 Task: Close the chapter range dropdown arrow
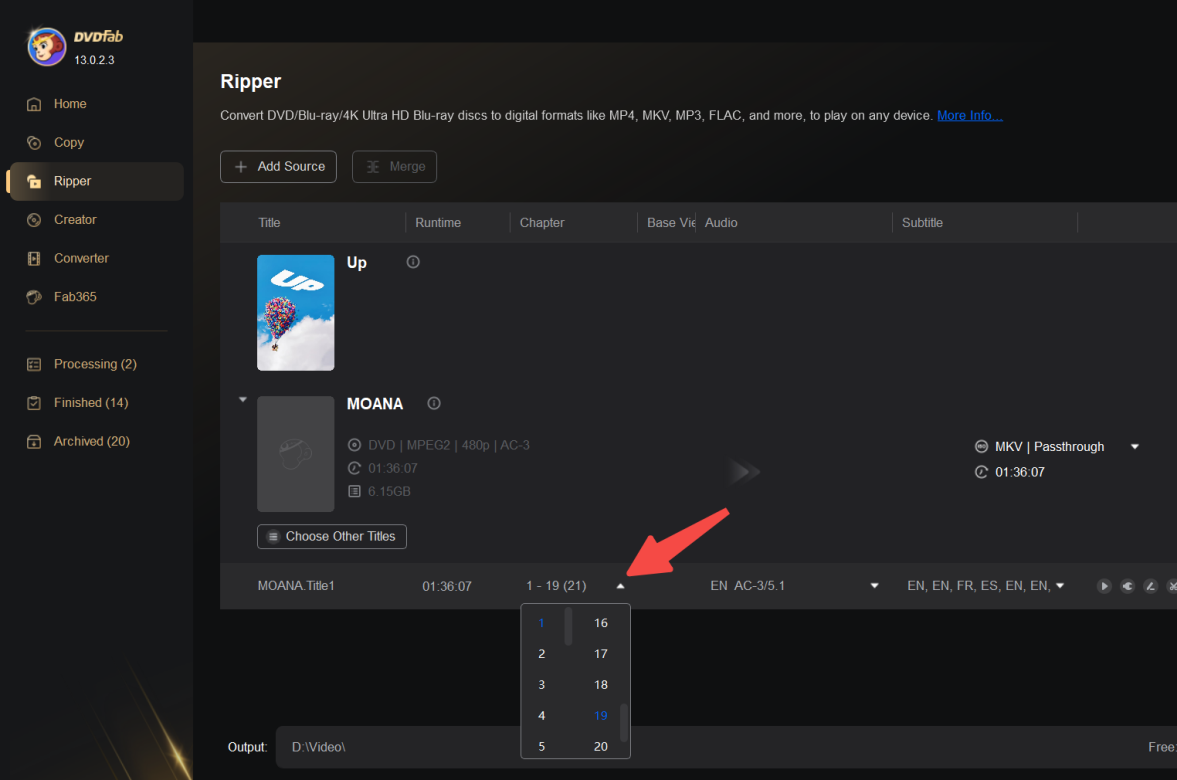(x=620, y=586)
